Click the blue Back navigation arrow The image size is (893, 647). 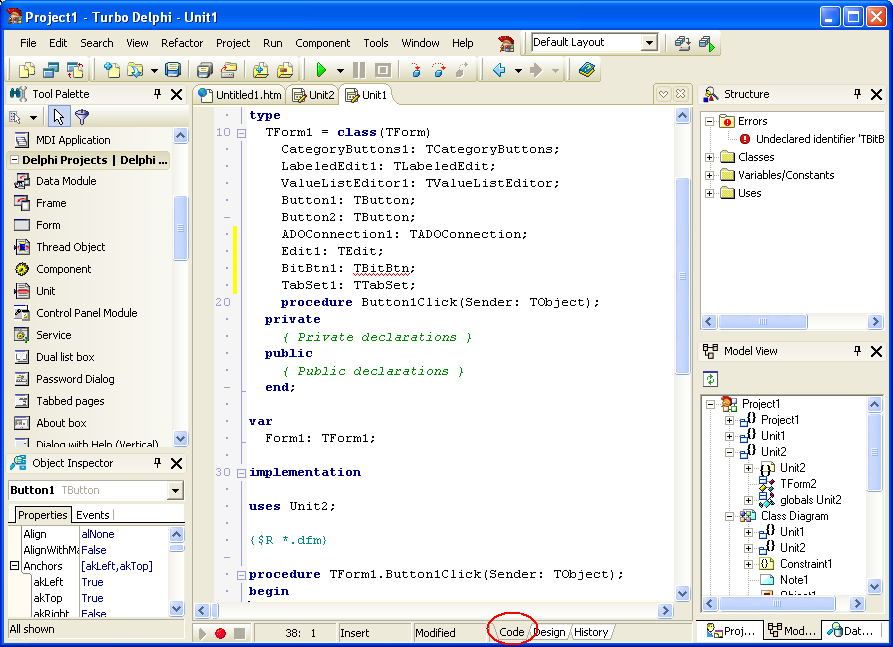(499, 70)
